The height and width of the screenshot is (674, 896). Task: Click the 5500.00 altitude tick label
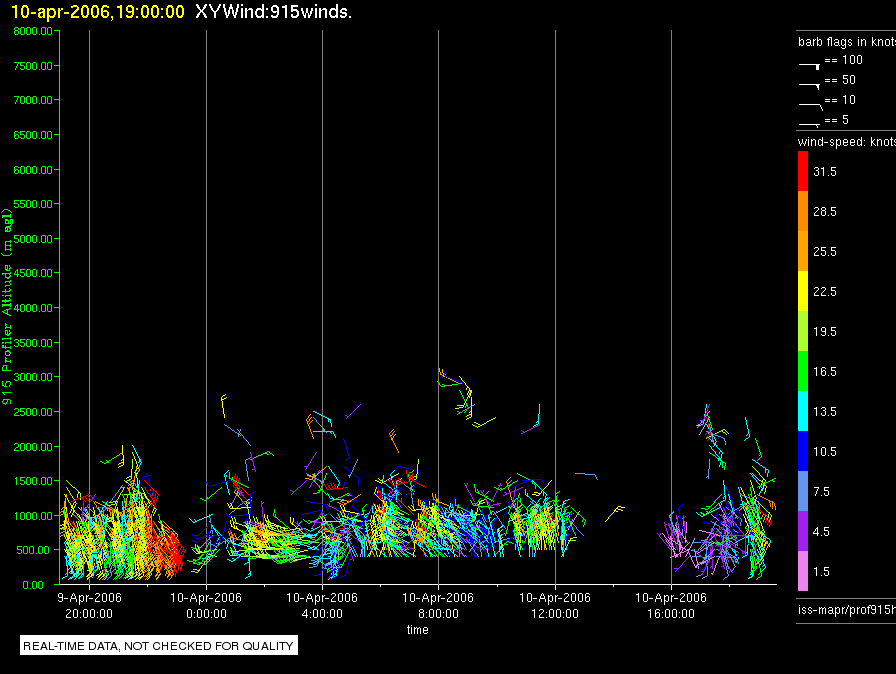click(33, 204)
